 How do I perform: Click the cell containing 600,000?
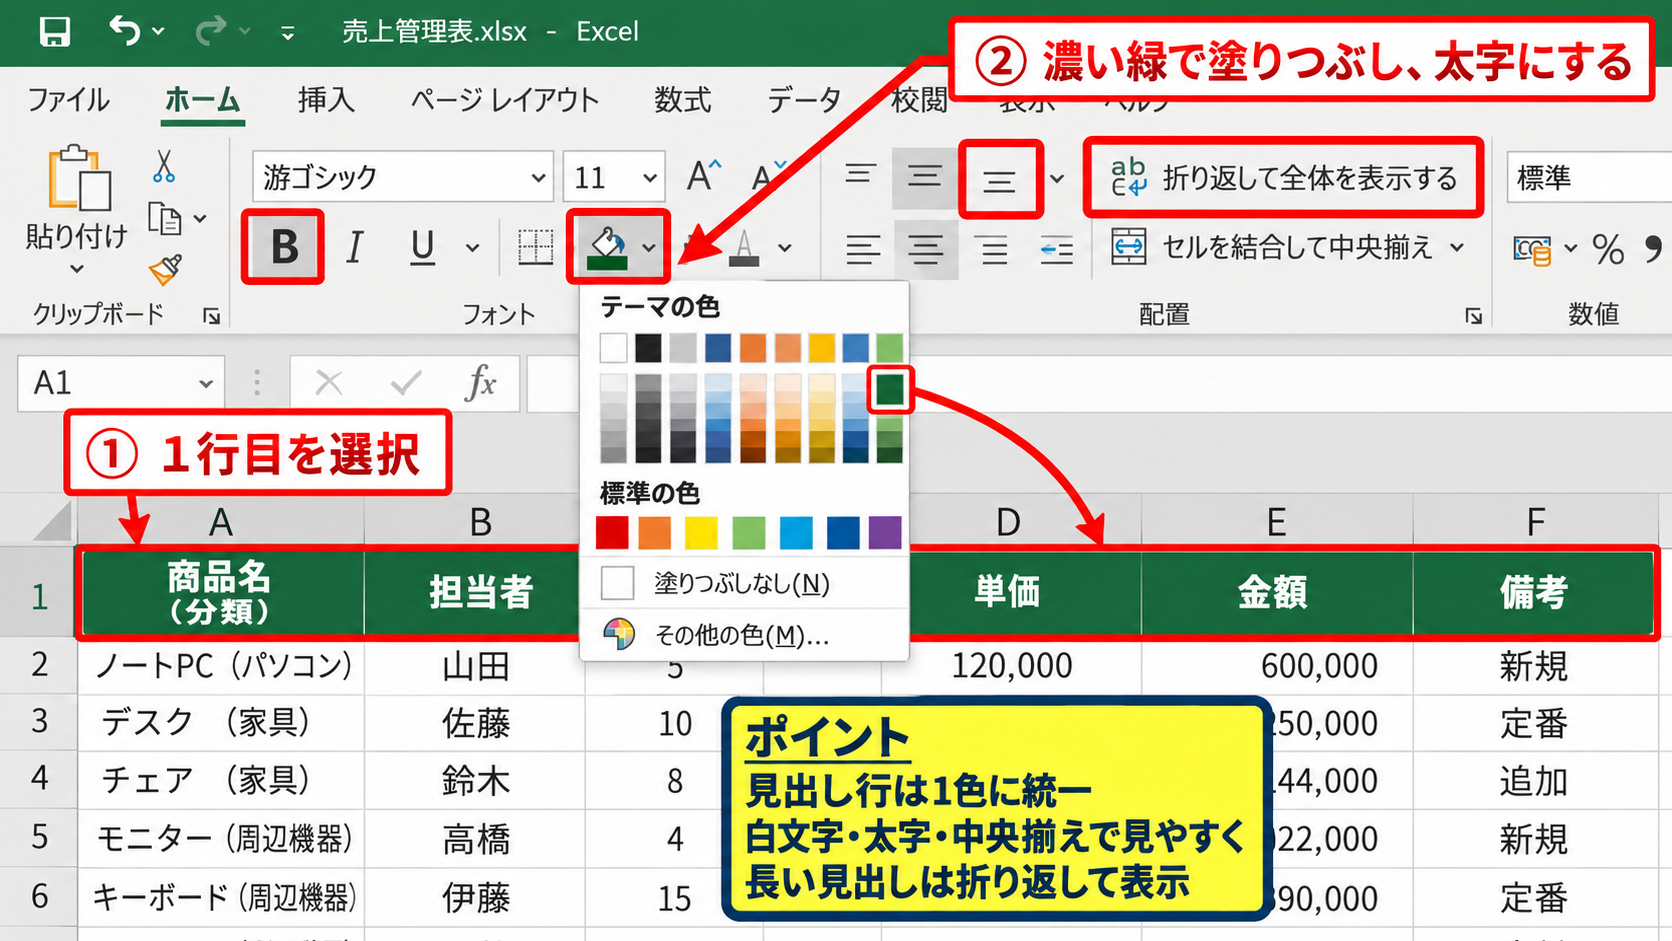[1276, 665]
